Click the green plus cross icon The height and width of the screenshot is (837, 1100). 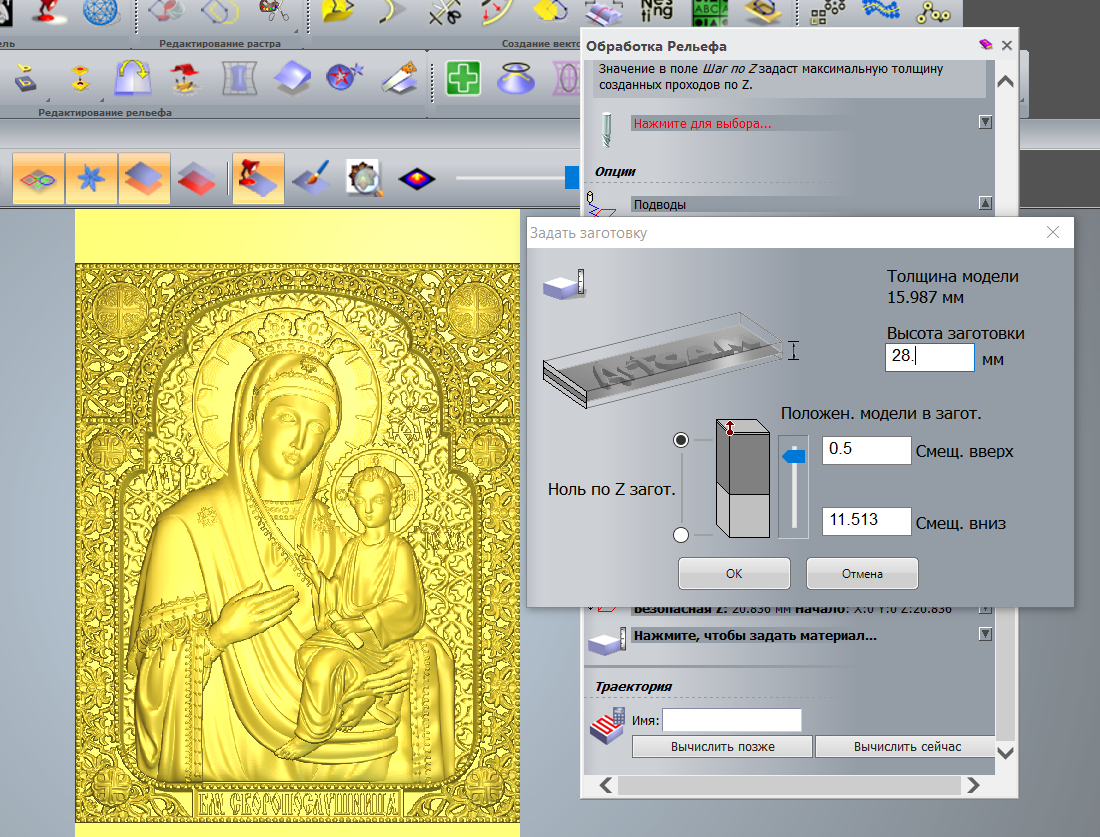[464, 78]
